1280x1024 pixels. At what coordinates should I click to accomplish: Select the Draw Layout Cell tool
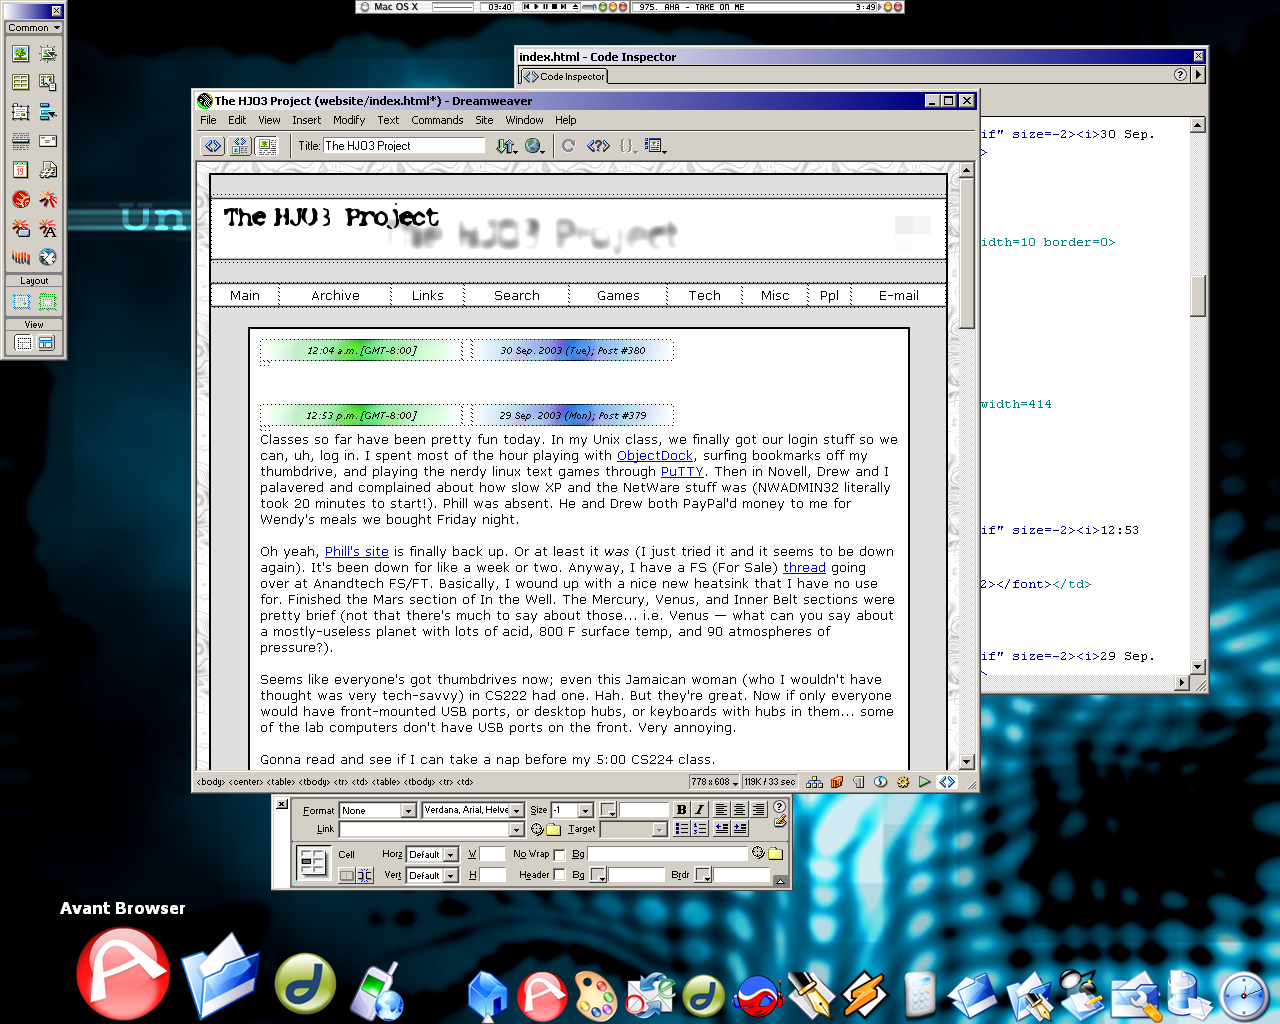click(x=21, y=301)
